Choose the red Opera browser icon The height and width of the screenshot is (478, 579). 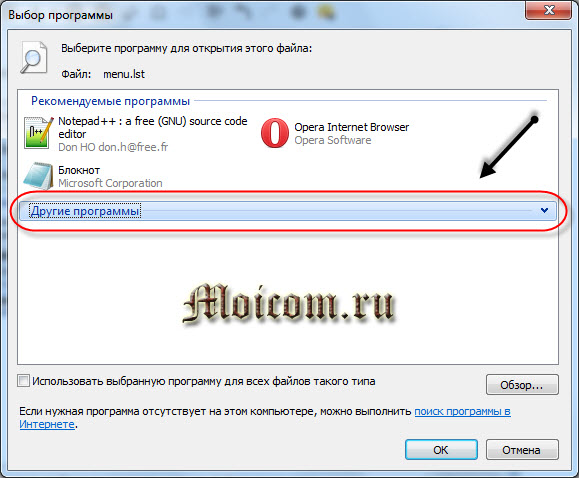[274, 133]
